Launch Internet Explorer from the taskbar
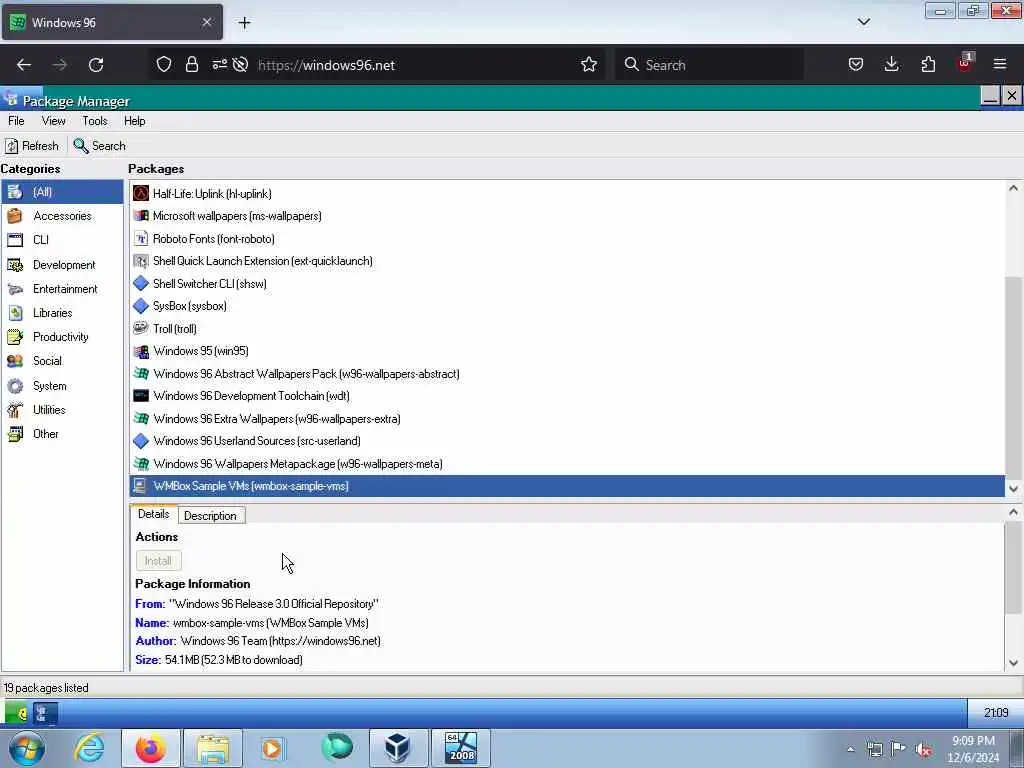The image size is (1024, 768). pyautogui.click(x=89, y=748)
